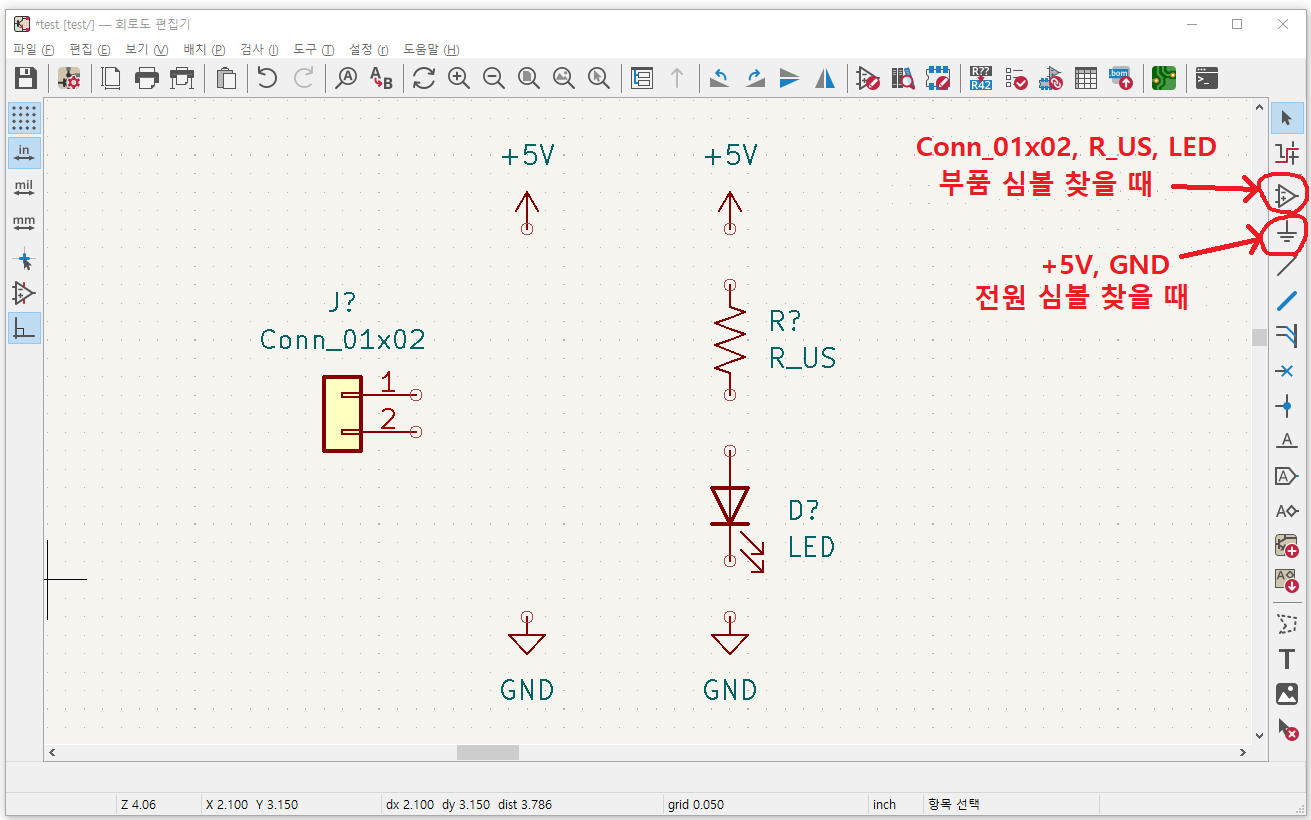Open symbol fields table icon
1311x820 pixels.
[1086, 78]
